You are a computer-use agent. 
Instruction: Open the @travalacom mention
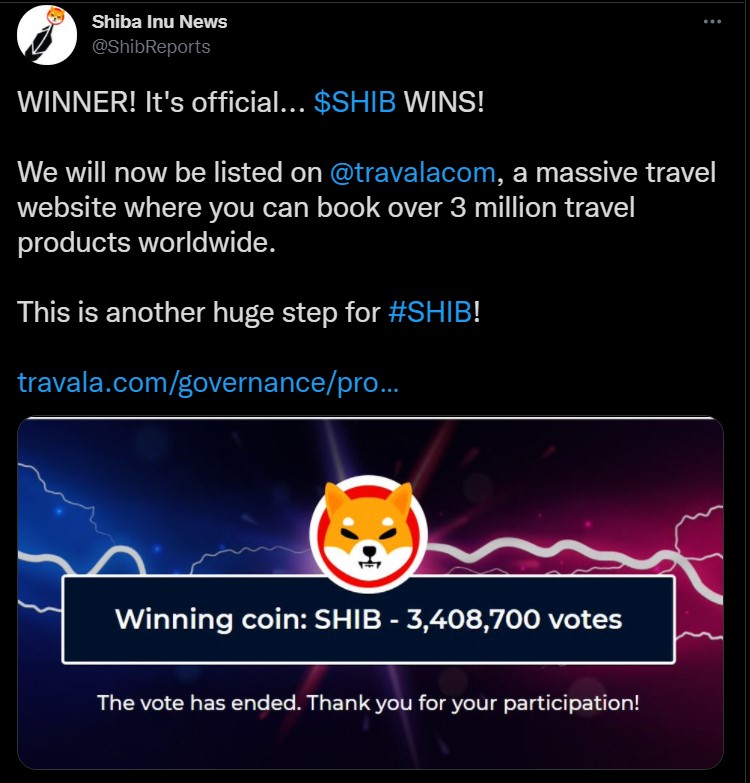(x=412, y=172)
